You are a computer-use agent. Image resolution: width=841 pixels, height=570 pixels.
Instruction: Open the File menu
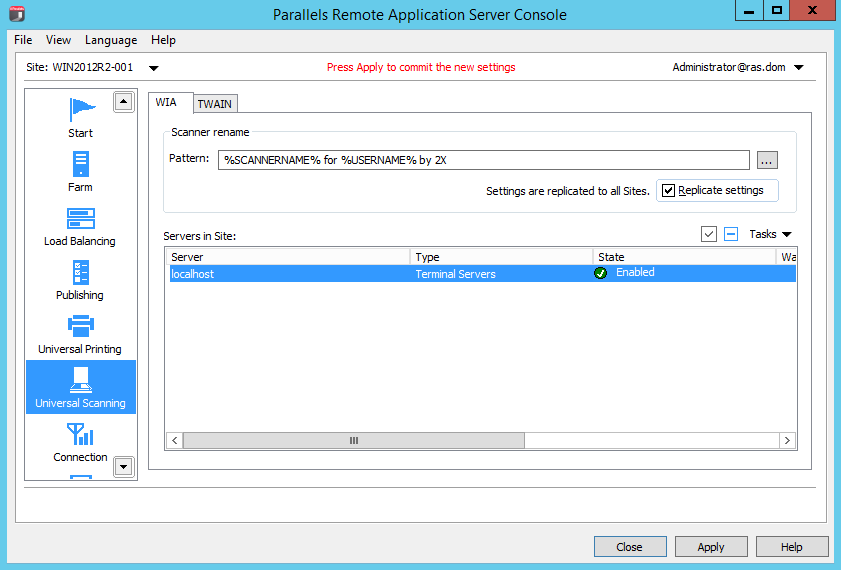click(23, 40)
